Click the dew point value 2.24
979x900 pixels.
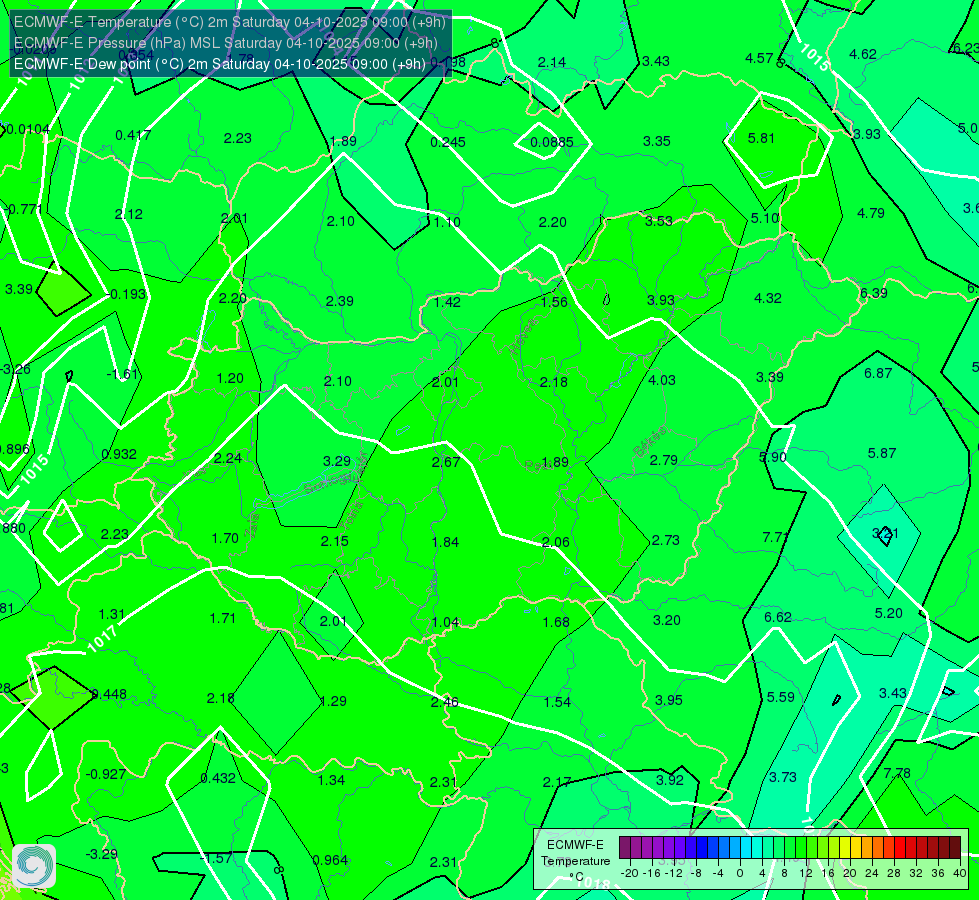pyautogui.click(x=227, y=458)
